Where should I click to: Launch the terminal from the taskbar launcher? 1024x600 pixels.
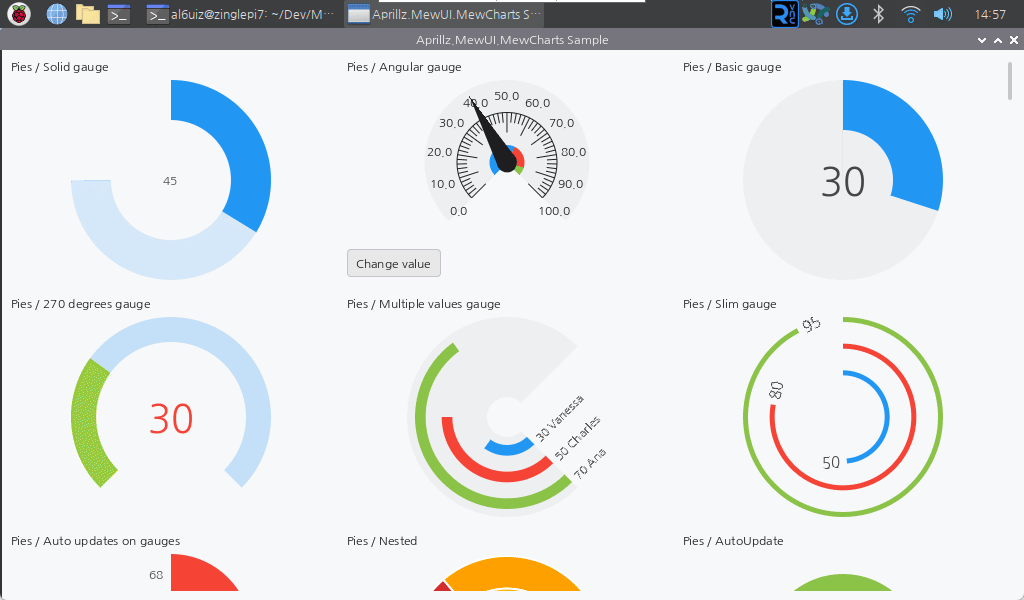pos(119,14)
